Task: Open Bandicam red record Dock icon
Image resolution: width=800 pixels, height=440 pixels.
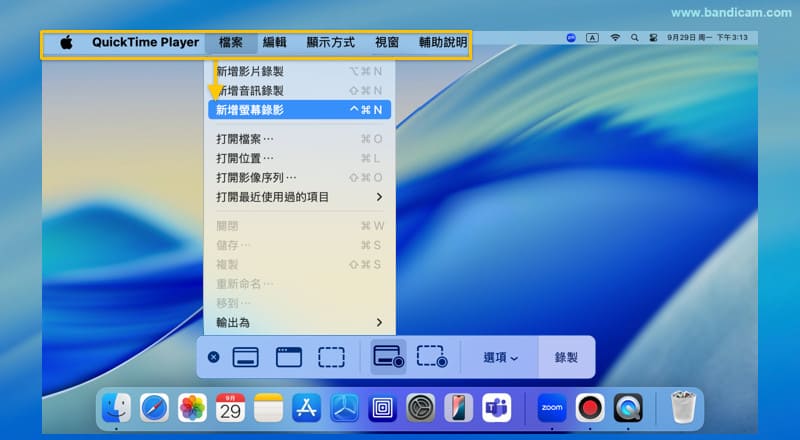Action: 590,408
